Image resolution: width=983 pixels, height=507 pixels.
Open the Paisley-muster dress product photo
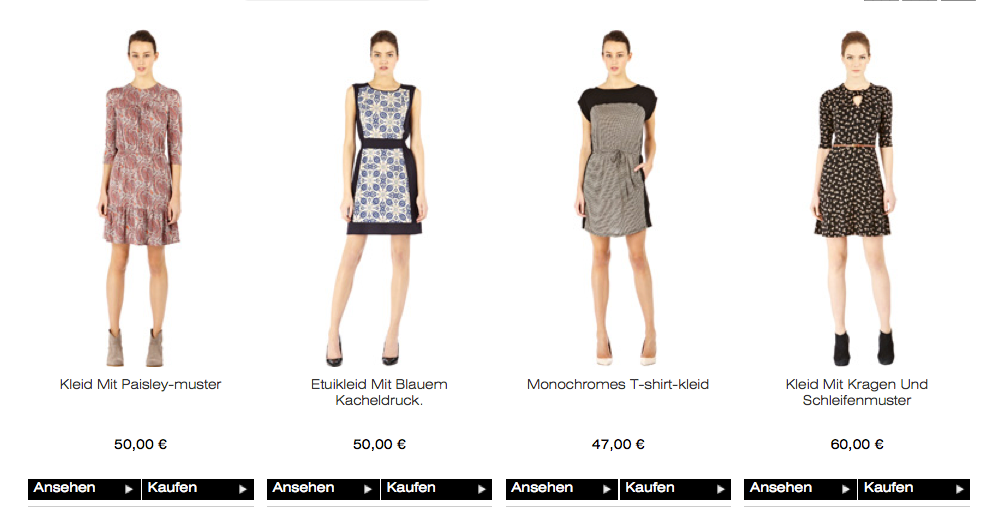(x=141, y=198)
